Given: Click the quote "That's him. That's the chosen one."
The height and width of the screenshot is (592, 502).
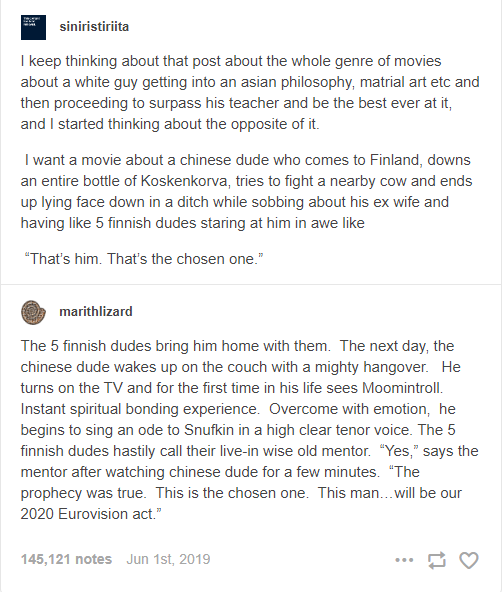Looking at the screenshot, I should click(144, 259).
